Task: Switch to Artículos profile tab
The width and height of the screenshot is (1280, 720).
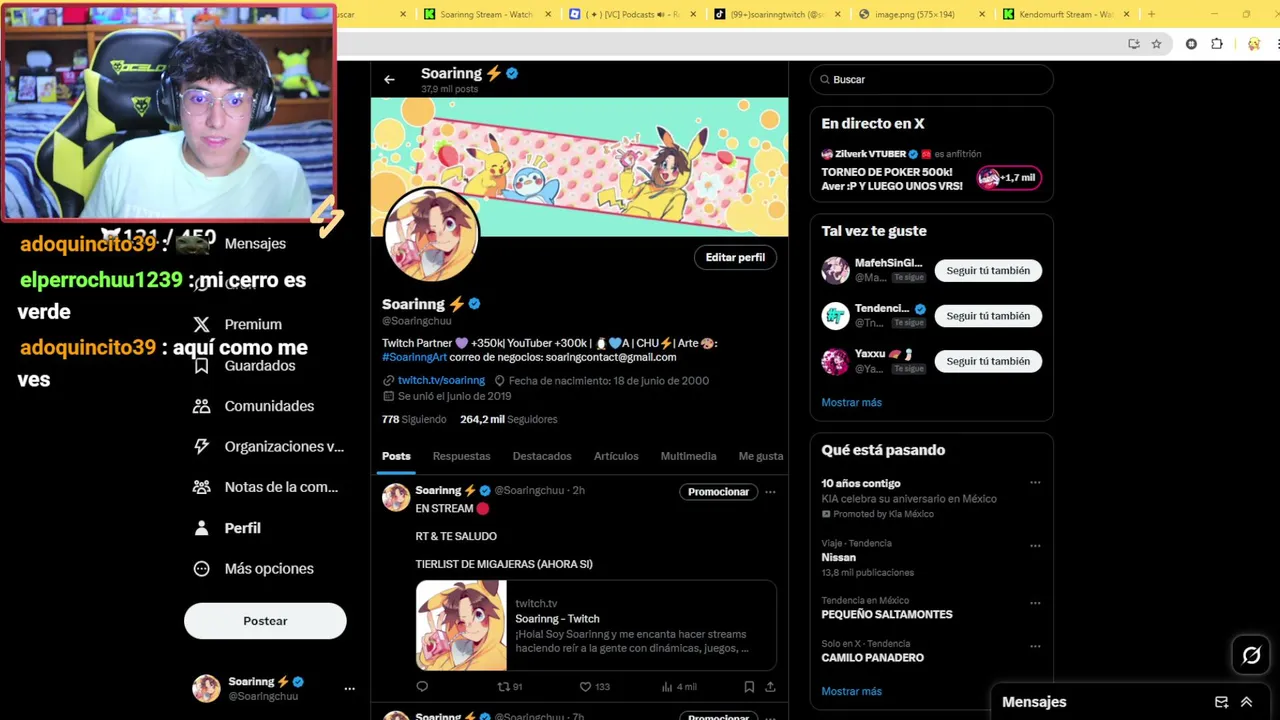Action: [616, 456]
